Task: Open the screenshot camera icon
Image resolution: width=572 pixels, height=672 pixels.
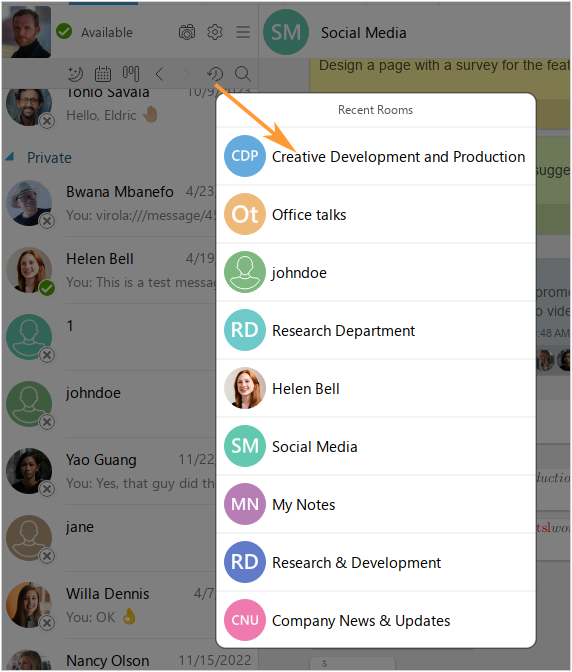Action: pyautogui.click(x=187, y=32)
